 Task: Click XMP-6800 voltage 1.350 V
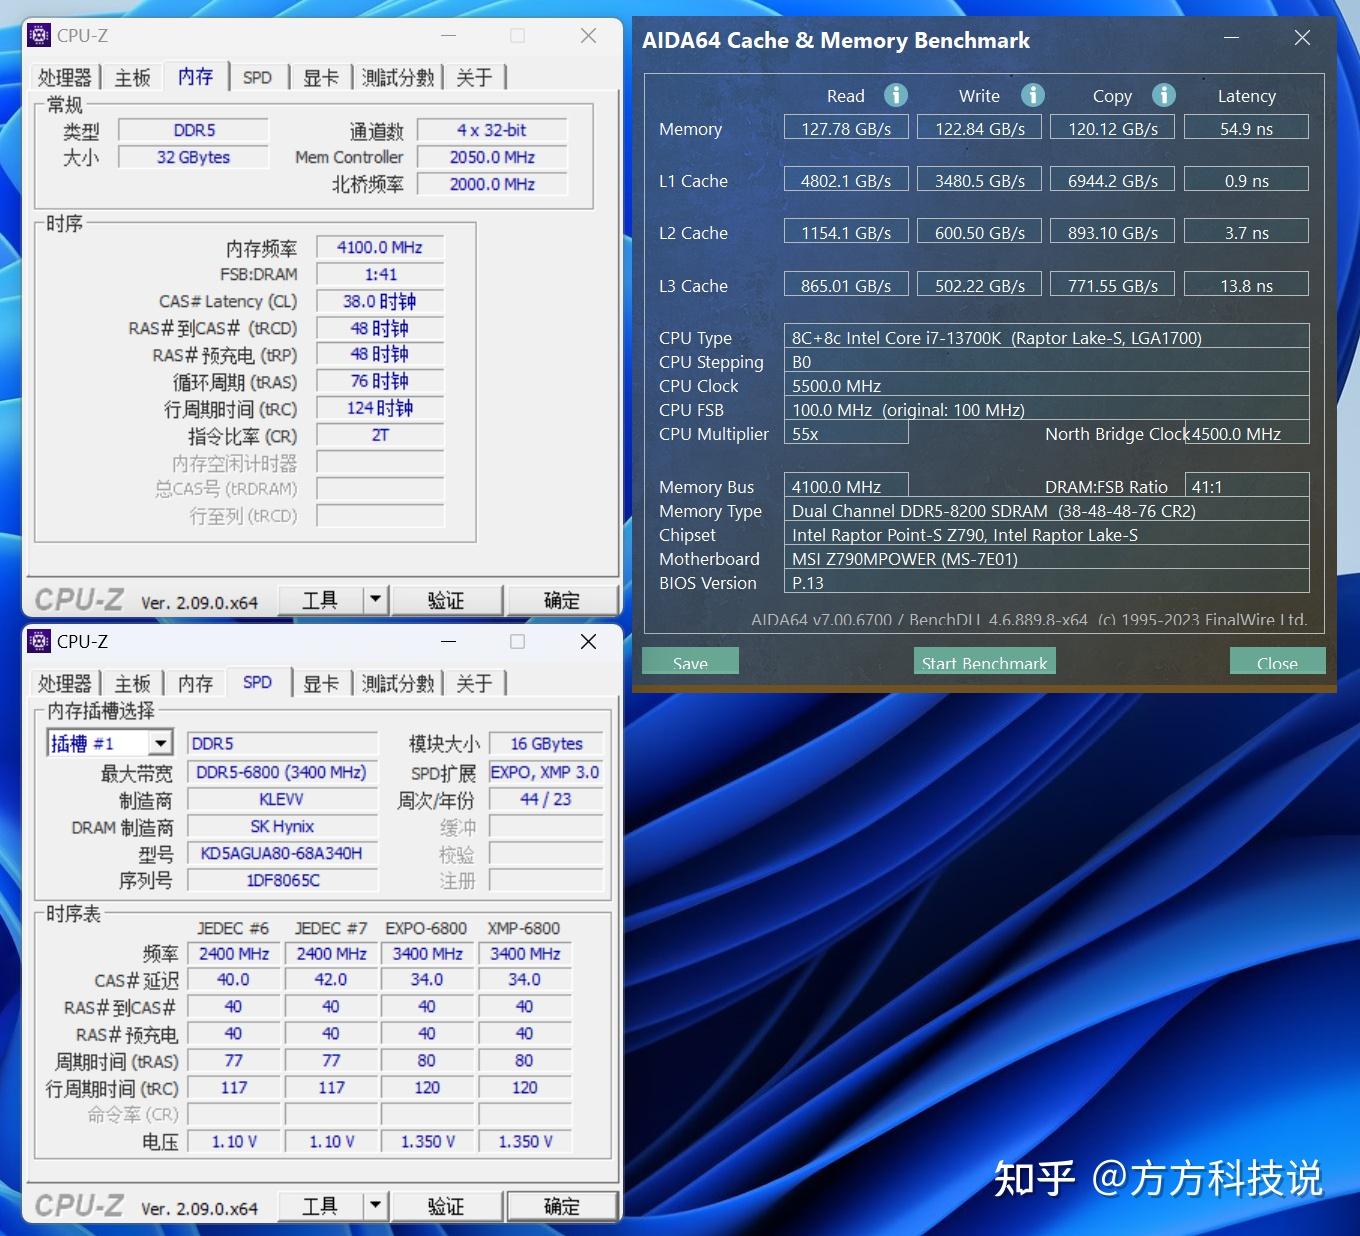pos(525,1141)
